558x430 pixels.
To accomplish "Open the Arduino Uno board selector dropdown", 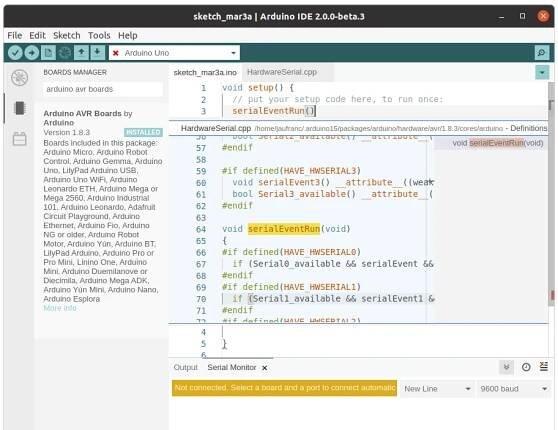I will click(x=174, y=53).
